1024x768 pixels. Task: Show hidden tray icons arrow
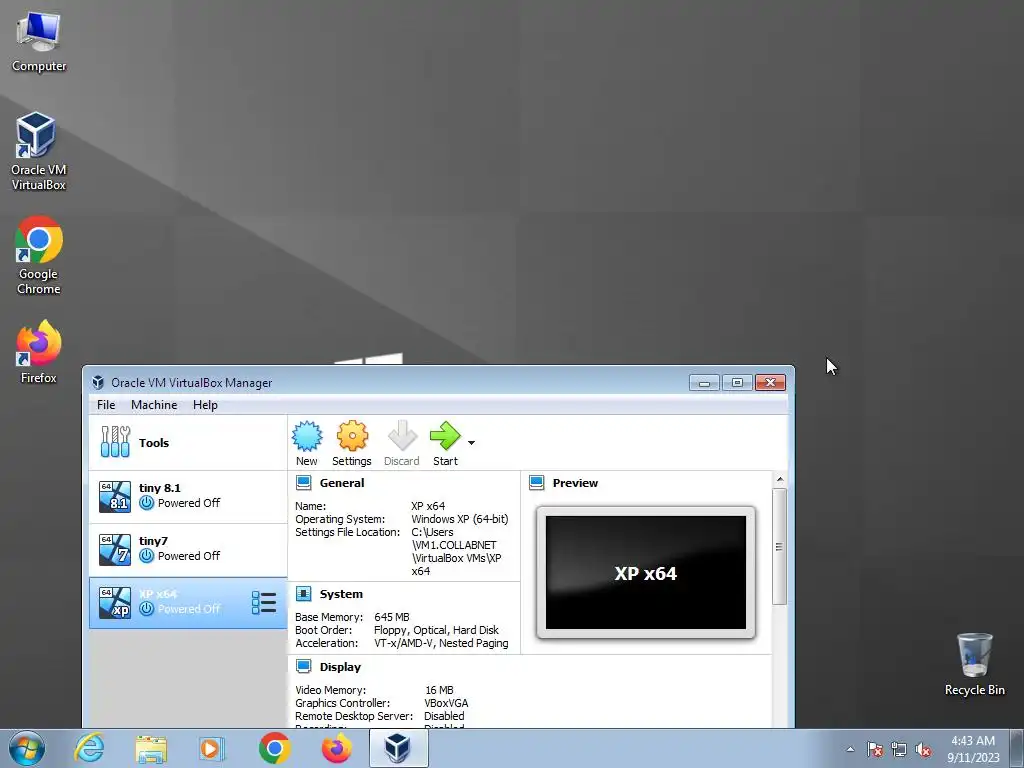850,749
